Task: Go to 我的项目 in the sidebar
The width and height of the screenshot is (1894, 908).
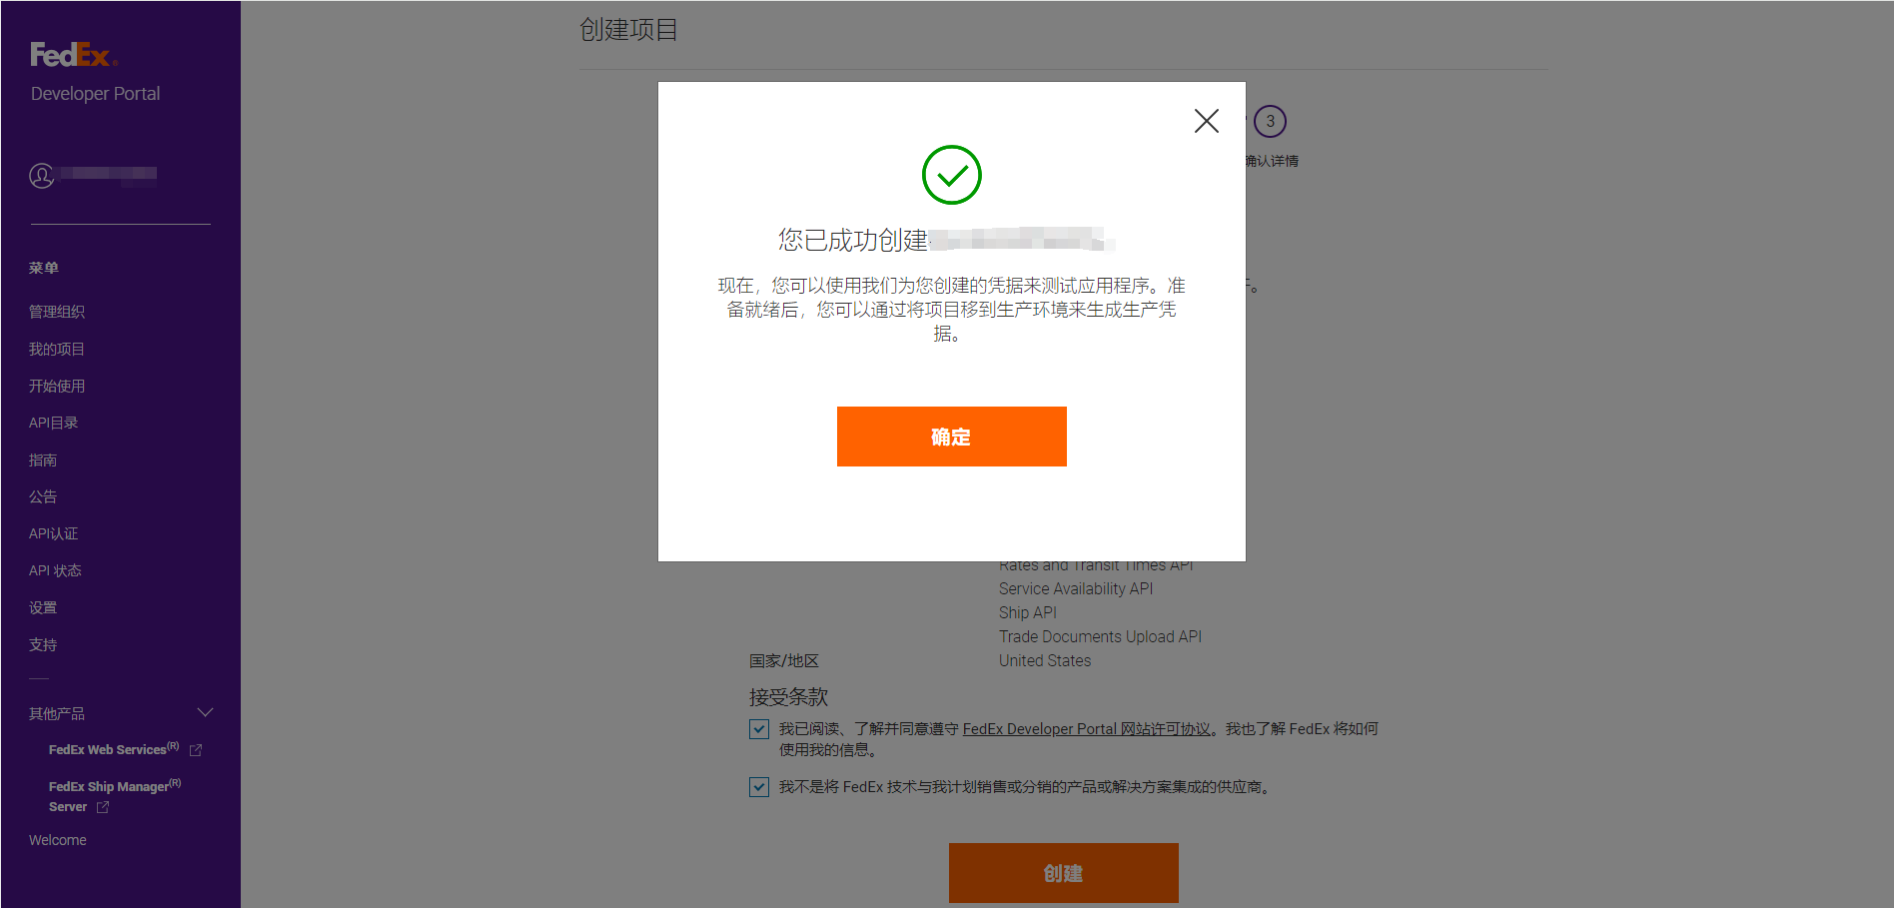Action: (x=57, y=349)
